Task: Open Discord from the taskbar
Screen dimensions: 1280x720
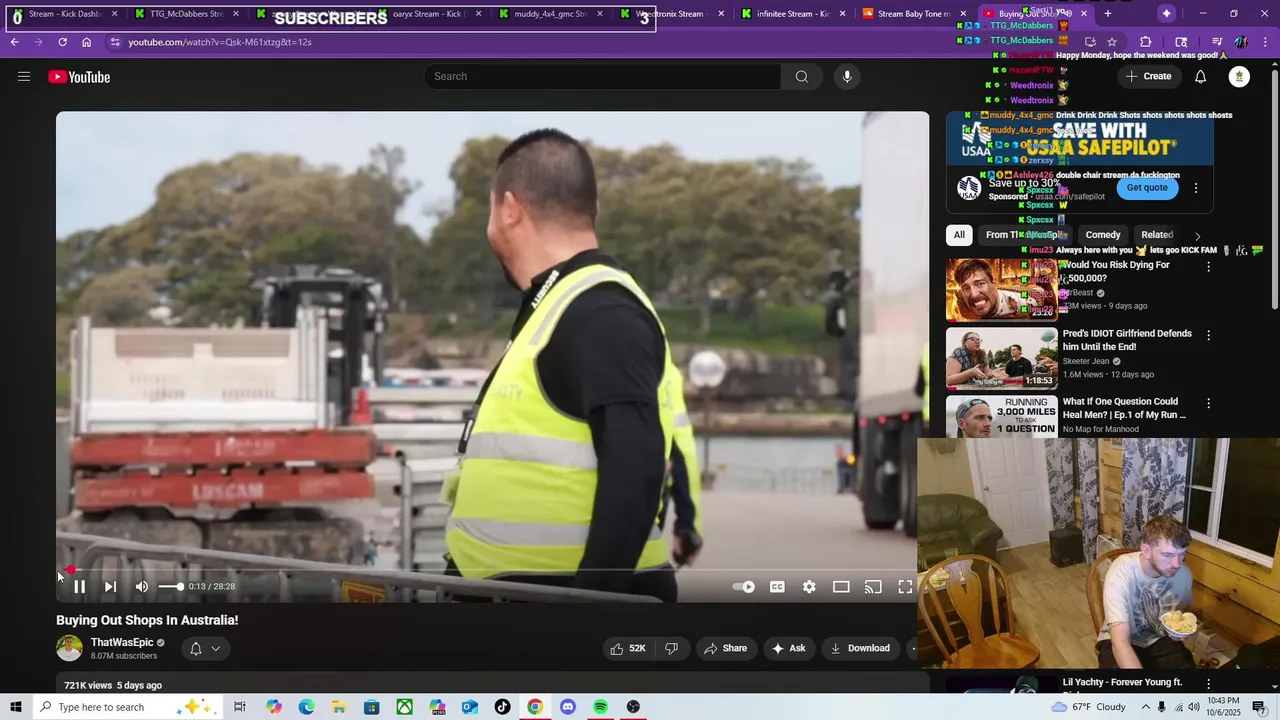Action: [x=568, y=707]
